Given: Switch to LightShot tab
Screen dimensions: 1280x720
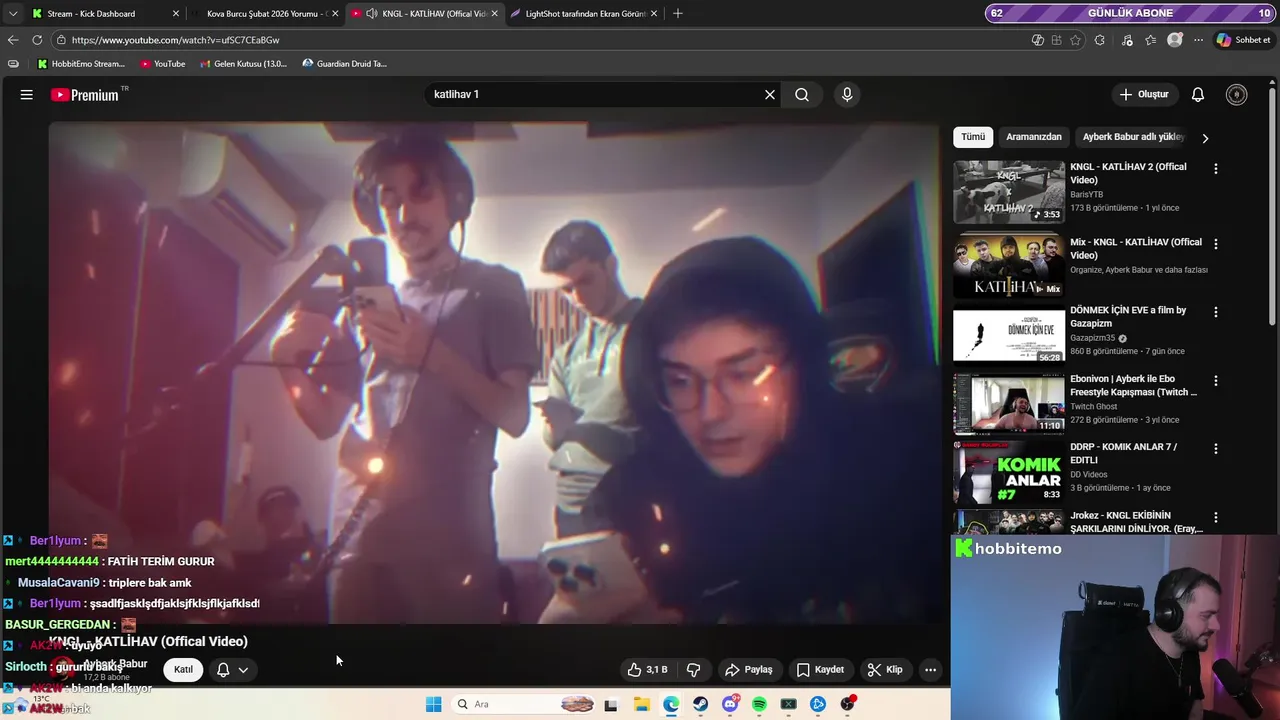Looking at the screenshot, I should [x=585, y=13].
